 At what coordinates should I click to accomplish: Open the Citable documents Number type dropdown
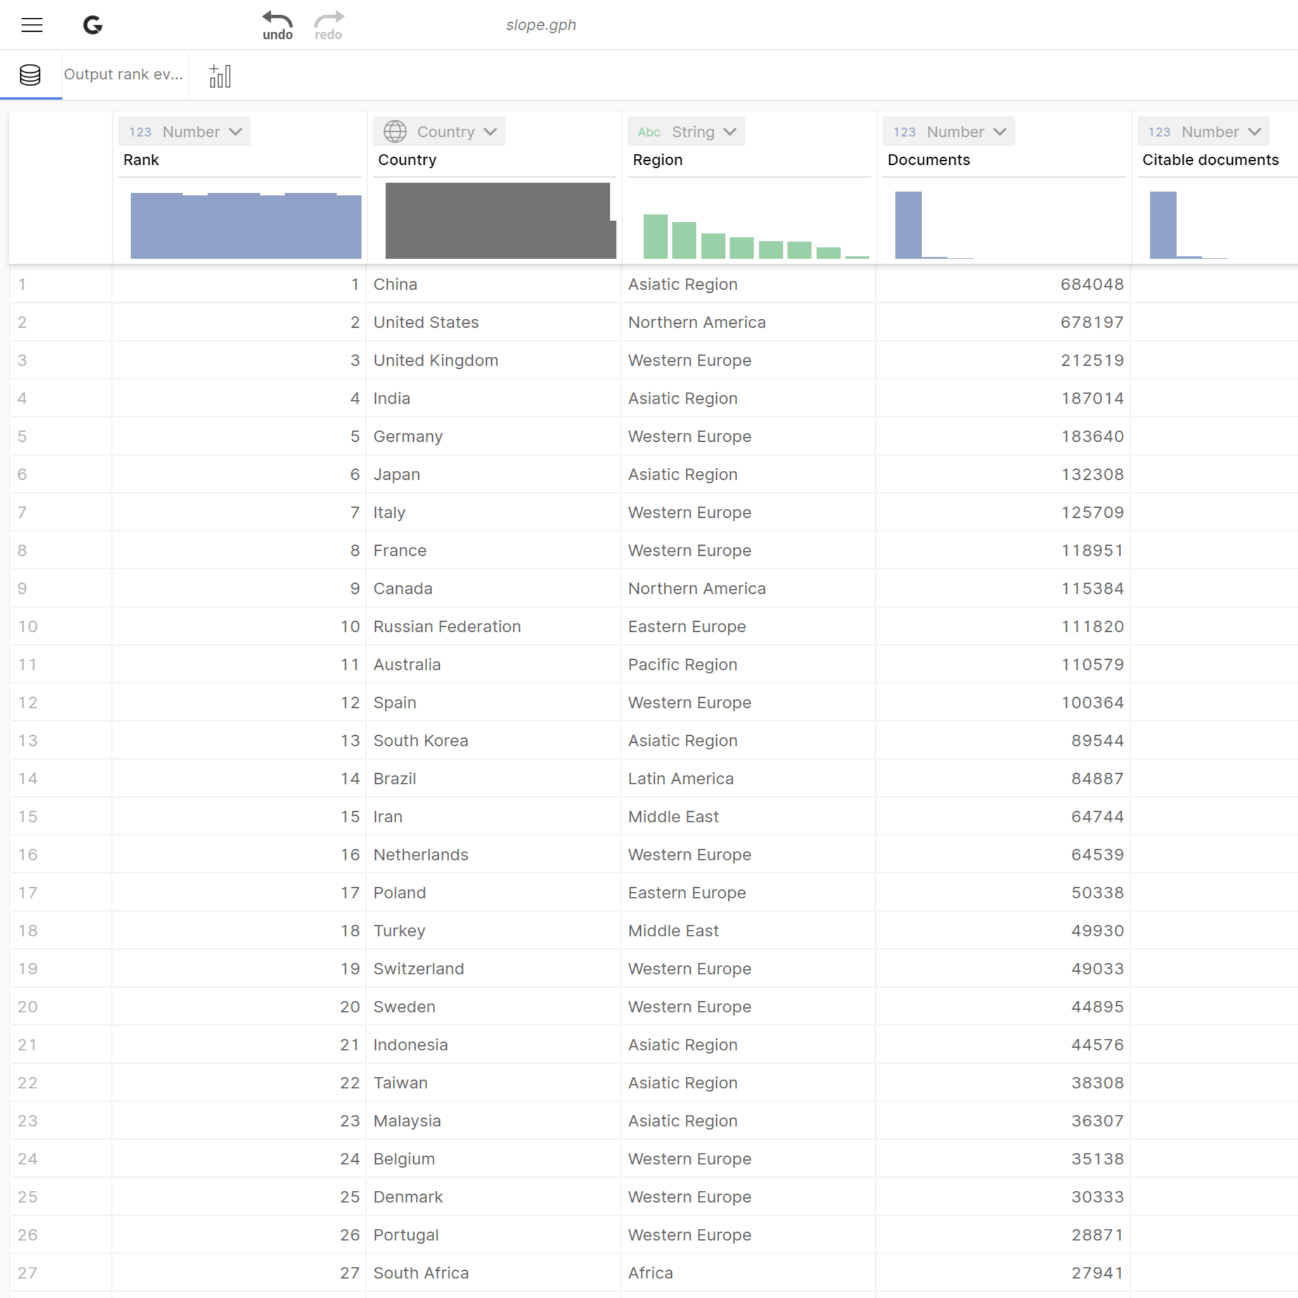(1204, 131)
